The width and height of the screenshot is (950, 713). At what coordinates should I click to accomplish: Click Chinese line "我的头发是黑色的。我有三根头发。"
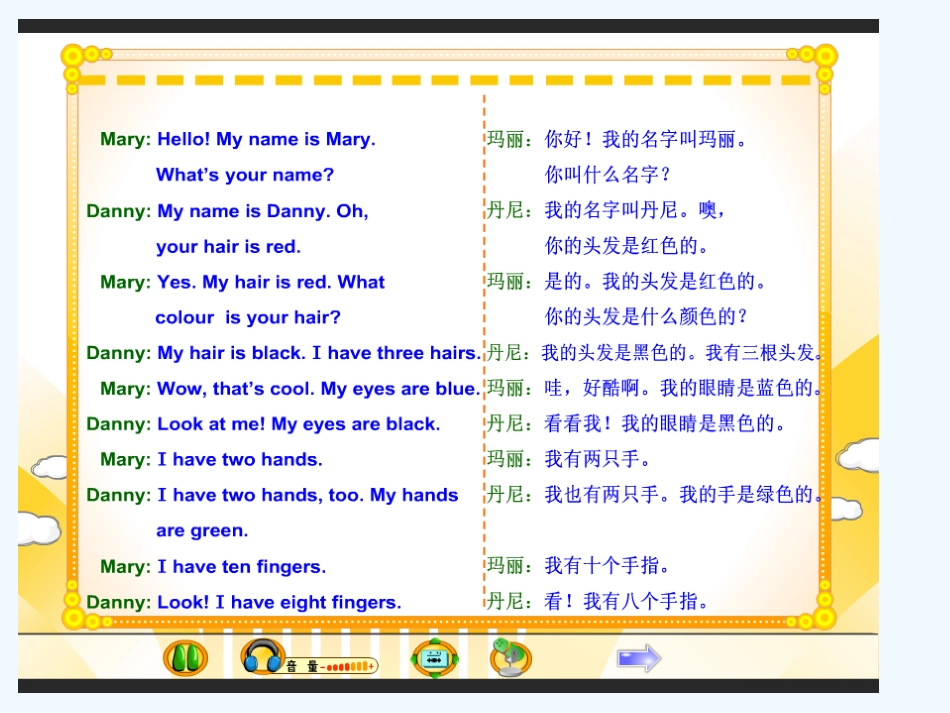coord(682,353)
